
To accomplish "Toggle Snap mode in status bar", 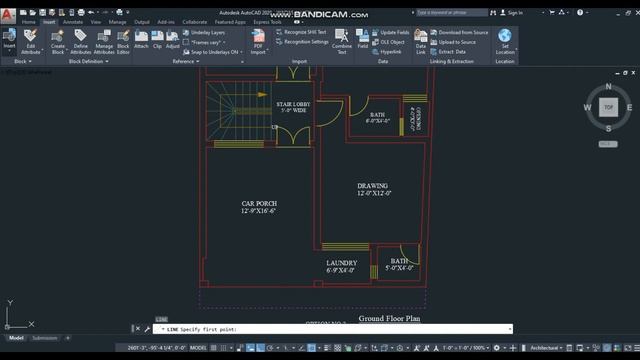I will click(223, 348).
